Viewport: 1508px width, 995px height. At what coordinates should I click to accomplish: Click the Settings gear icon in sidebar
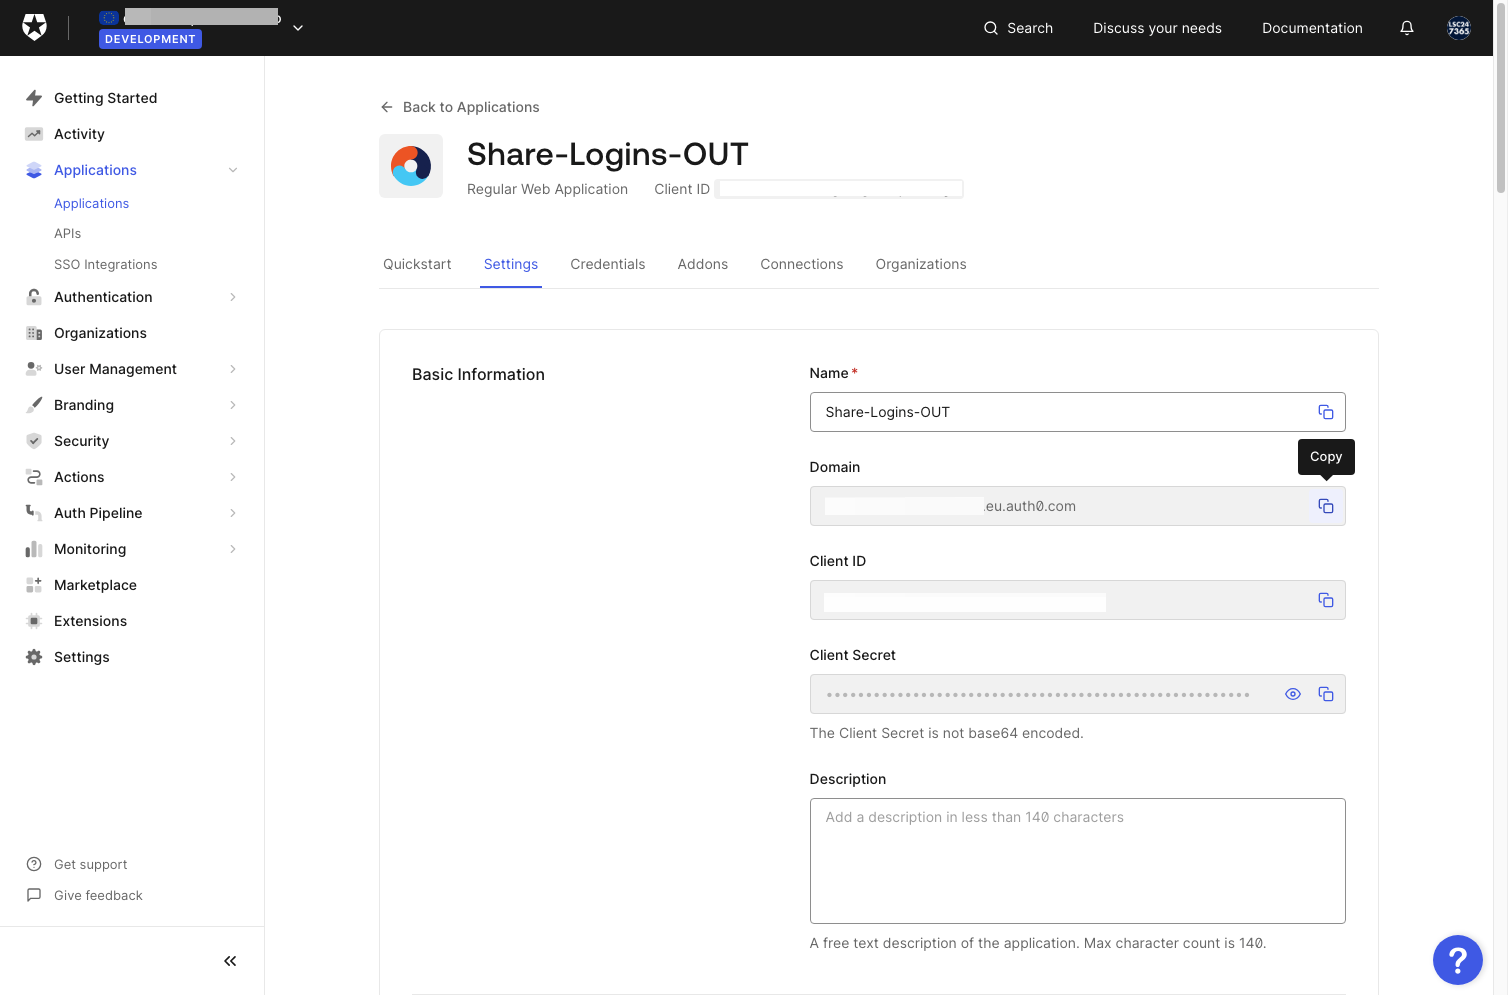click(x=34, y=657)
